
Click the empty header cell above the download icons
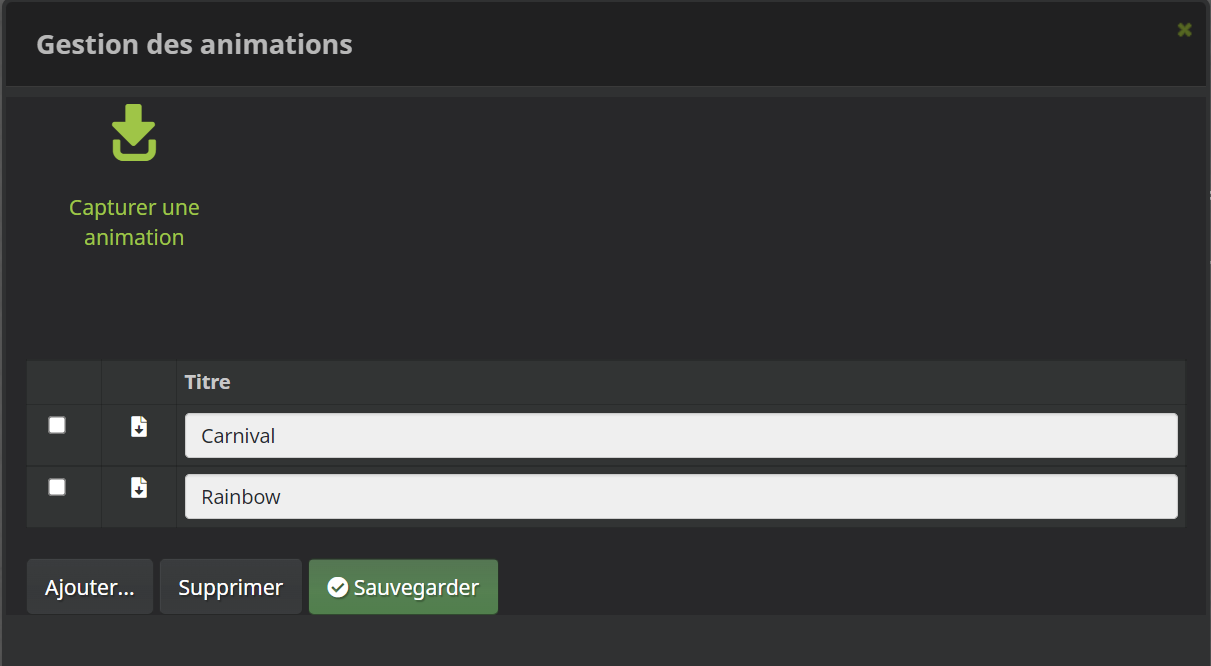tap(139, 383)
